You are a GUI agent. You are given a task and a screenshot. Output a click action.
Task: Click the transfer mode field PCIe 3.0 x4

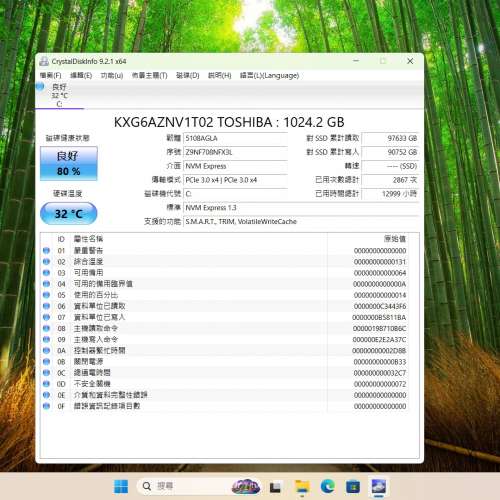(235, 180)
